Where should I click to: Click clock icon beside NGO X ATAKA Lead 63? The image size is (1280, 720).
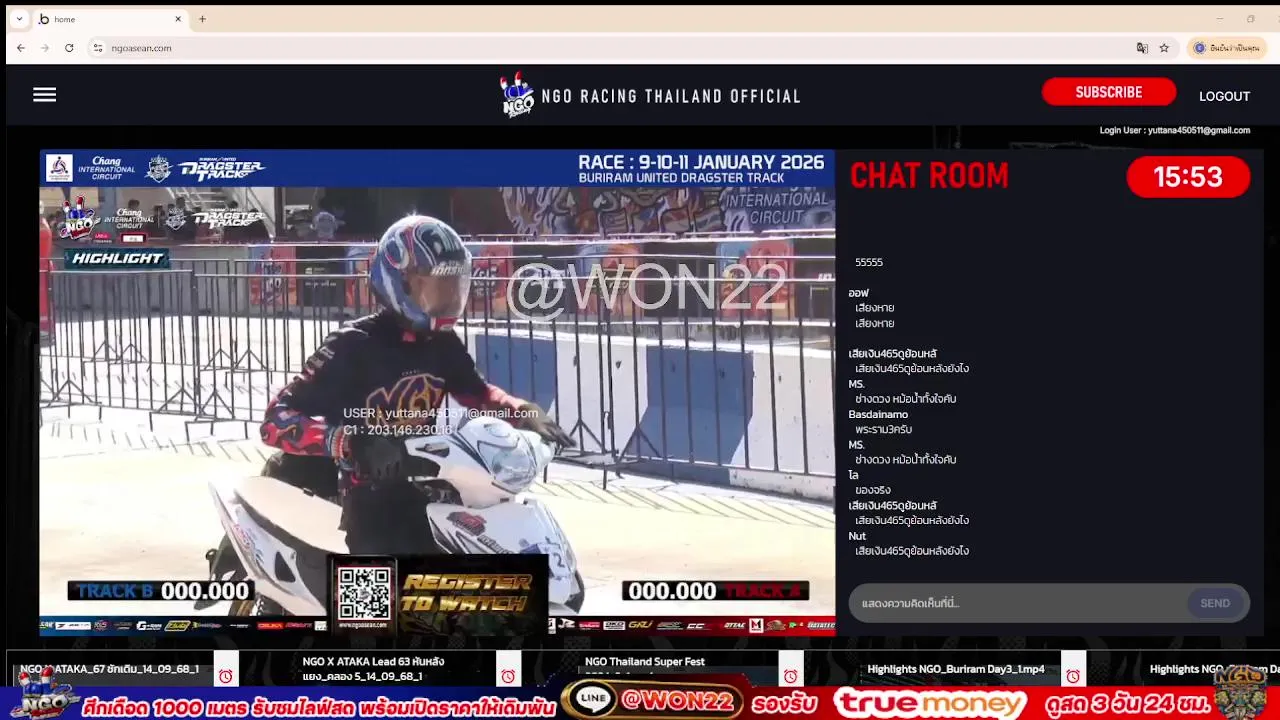click(508, 676)
